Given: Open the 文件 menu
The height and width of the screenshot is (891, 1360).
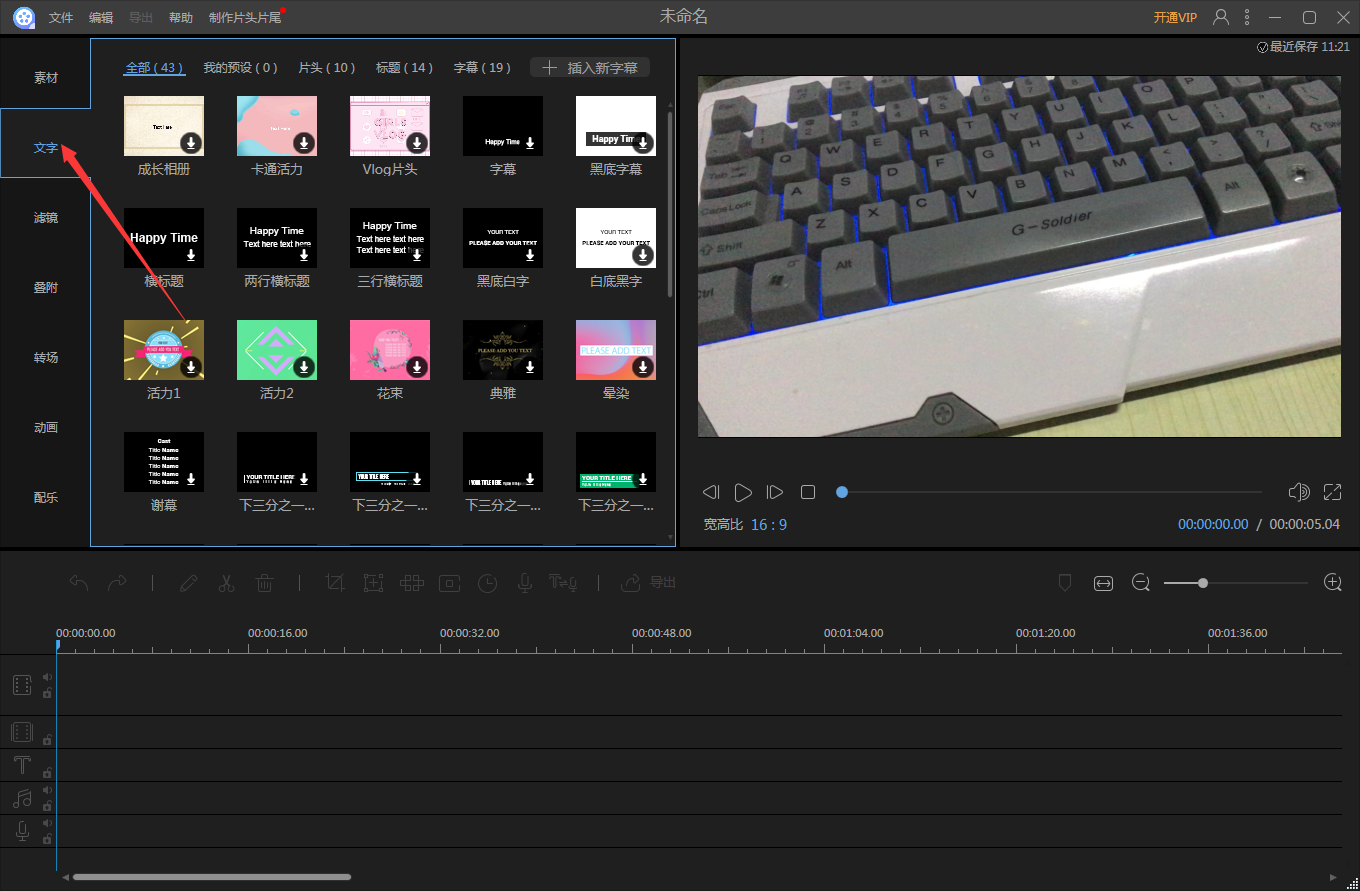Looking at the screenshot, I should pyautogui.click(x=61, y=18).
